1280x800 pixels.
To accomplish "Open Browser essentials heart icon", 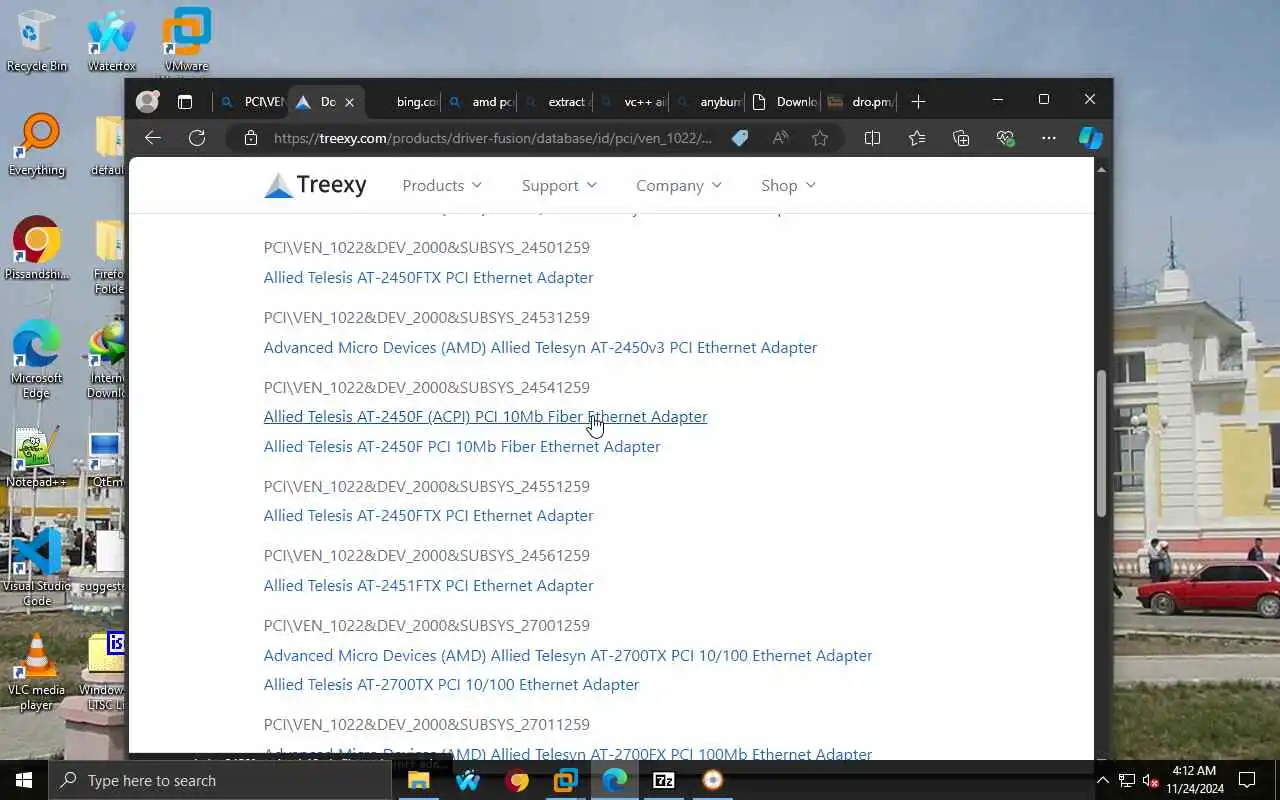I will [1005, 138].
